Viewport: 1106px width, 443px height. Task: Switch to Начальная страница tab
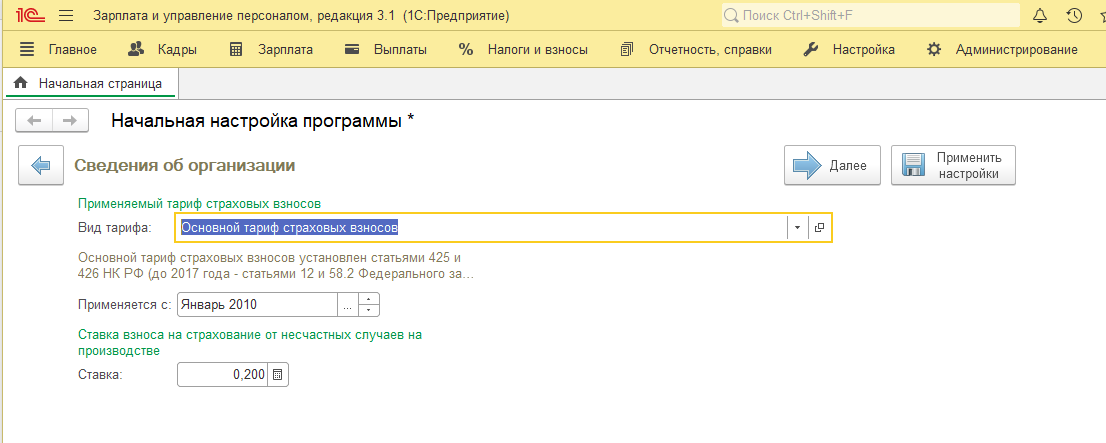92,83
